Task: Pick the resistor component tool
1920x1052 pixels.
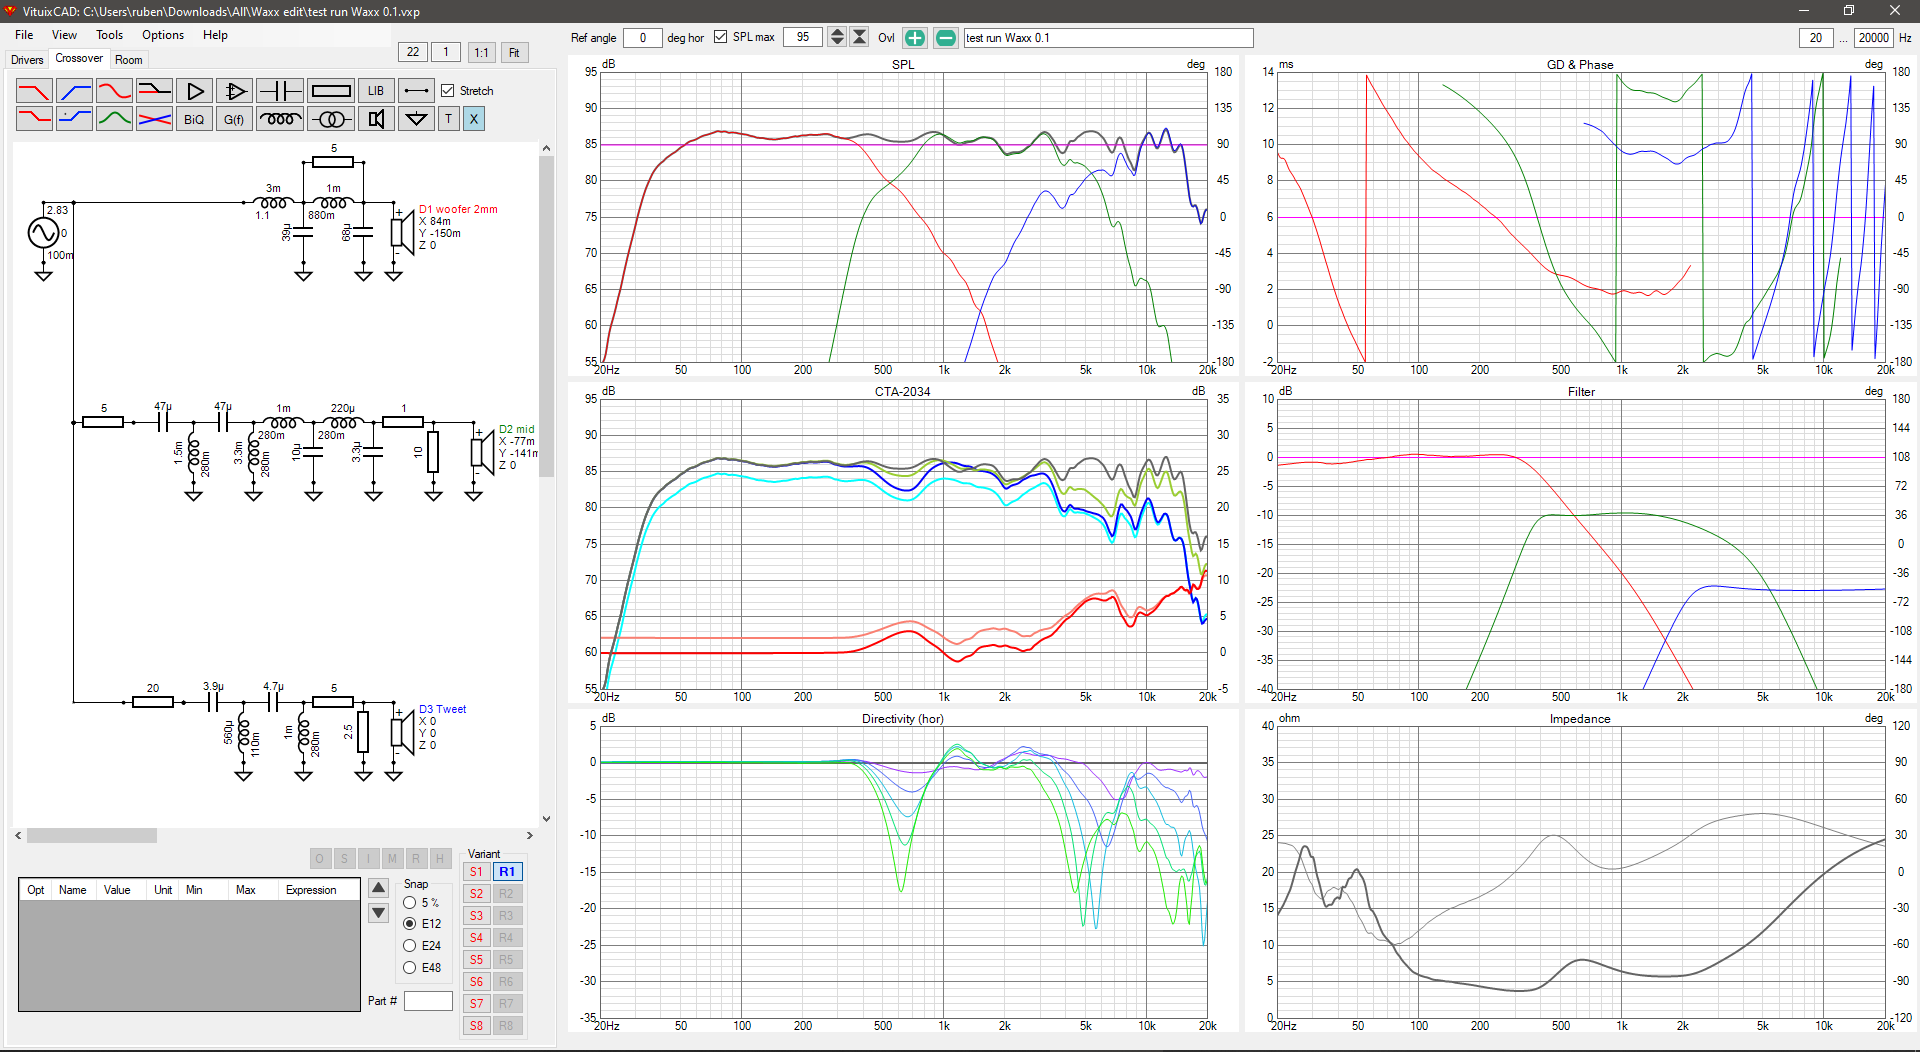Action: (x=331, y=91)
